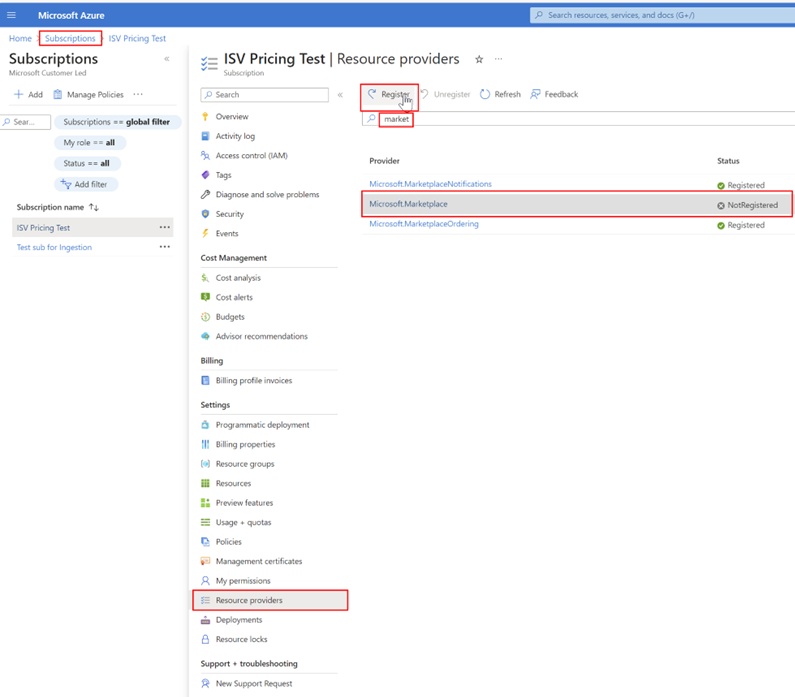Screen dimensions: 795x697
Task: Click the Add filter pill
Action: [85, 185]
